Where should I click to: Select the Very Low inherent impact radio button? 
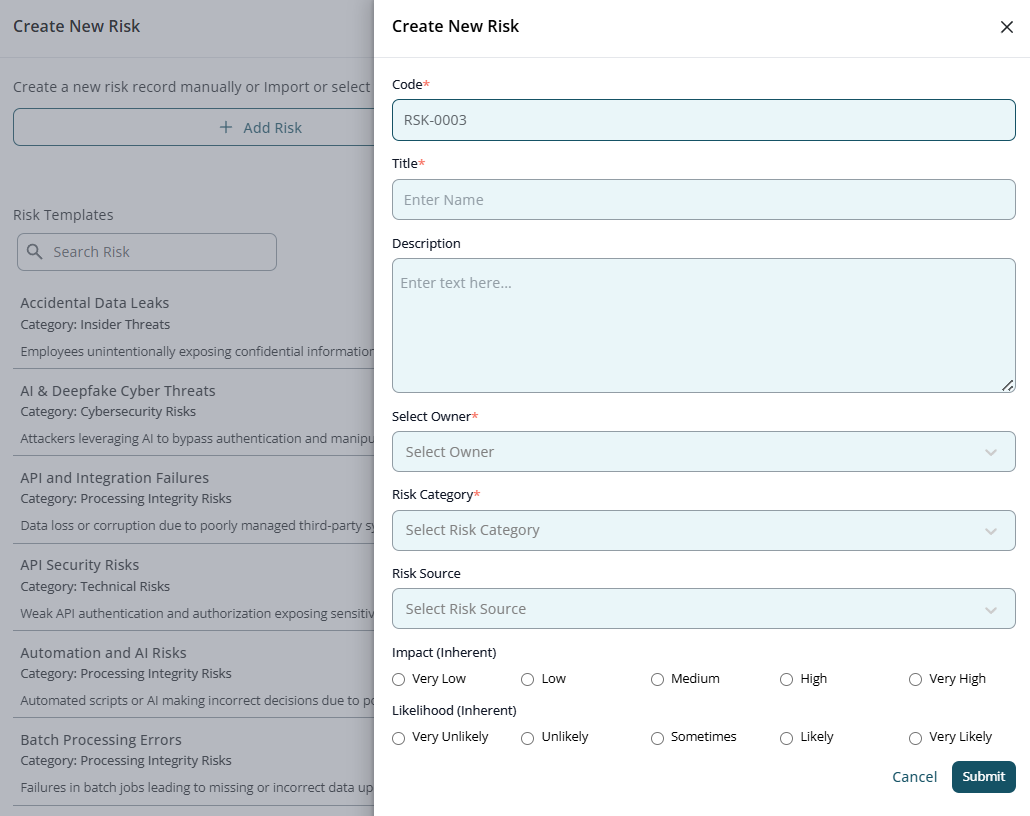(398, 679)
